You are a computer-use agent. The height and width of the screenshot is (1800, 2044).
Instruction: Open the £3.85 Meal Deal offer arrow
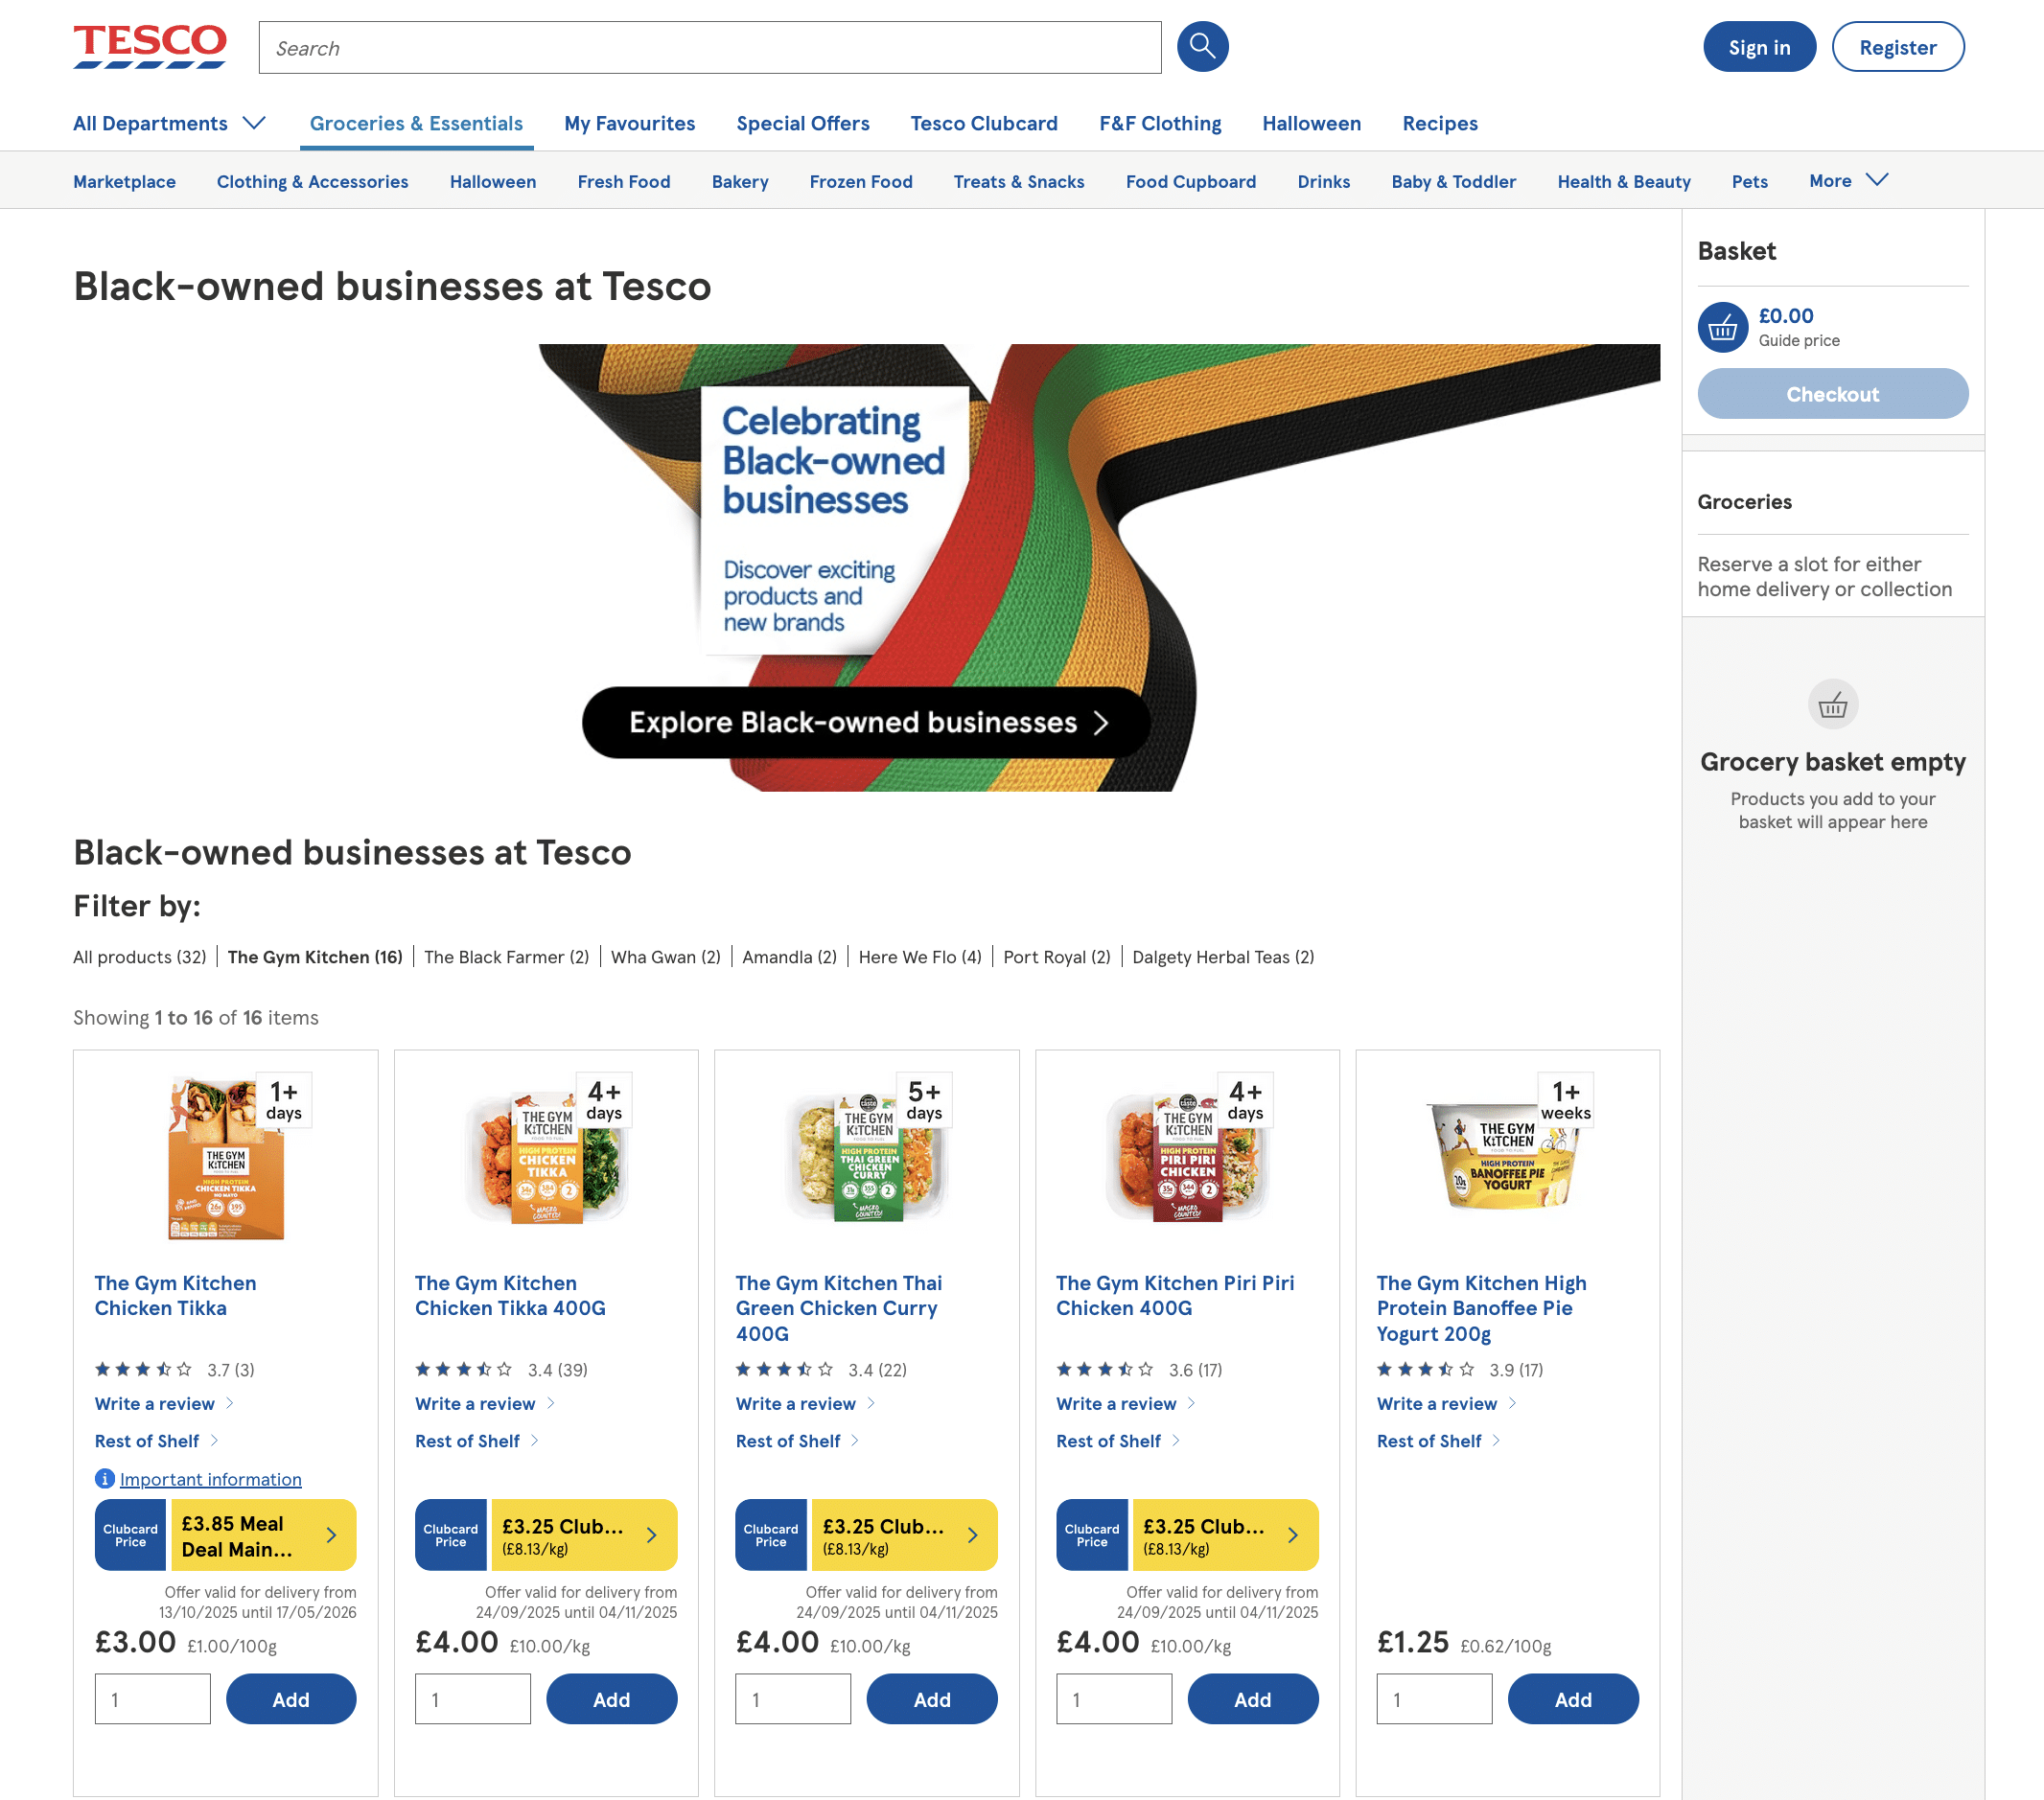click(331, 1534)
